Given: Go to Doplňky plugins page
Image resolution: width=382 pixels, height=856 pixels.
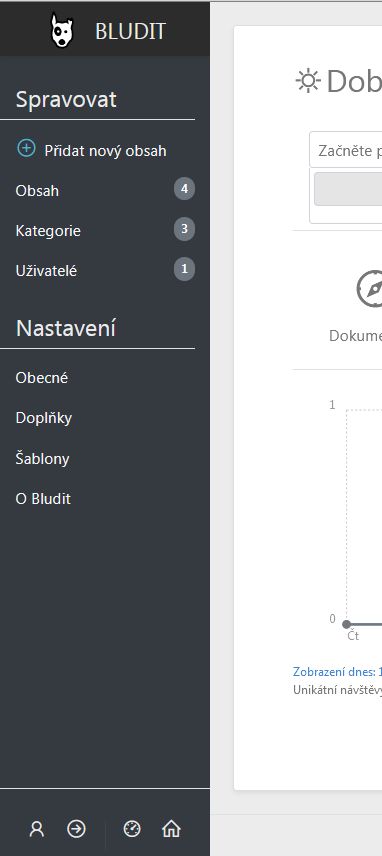Looking at the screenshot, I should coord(44,418).
